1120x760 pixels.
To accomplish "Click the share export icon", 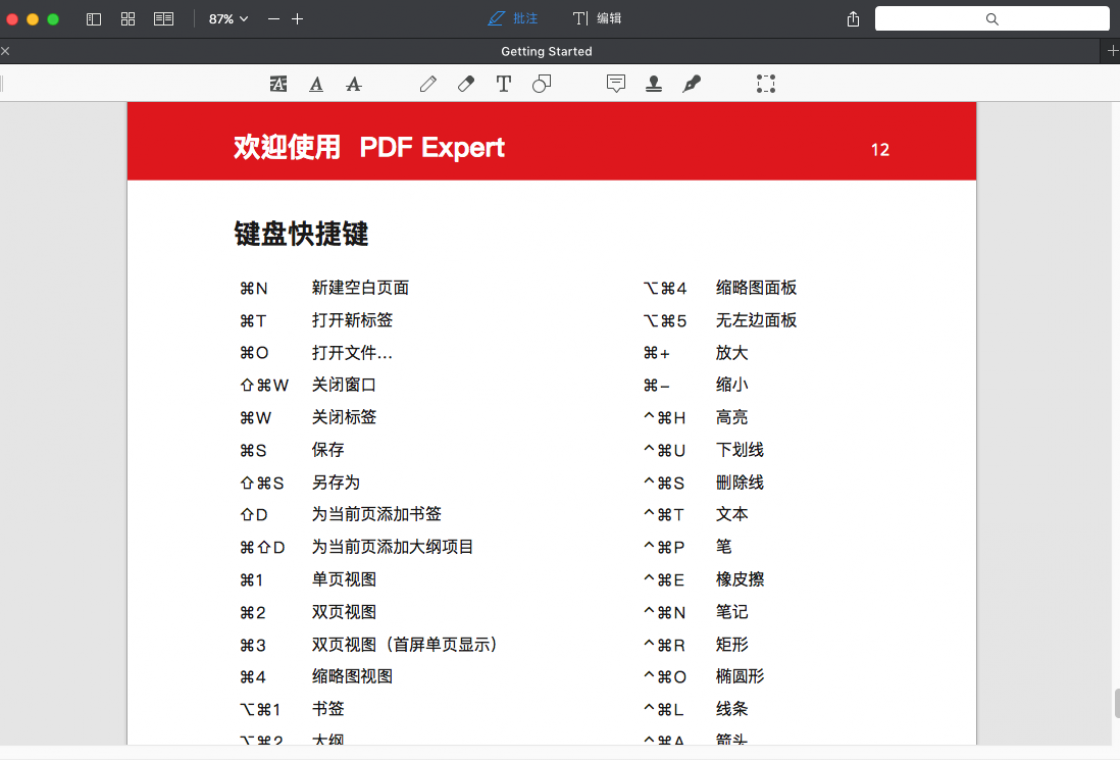I will click(853, 19).
